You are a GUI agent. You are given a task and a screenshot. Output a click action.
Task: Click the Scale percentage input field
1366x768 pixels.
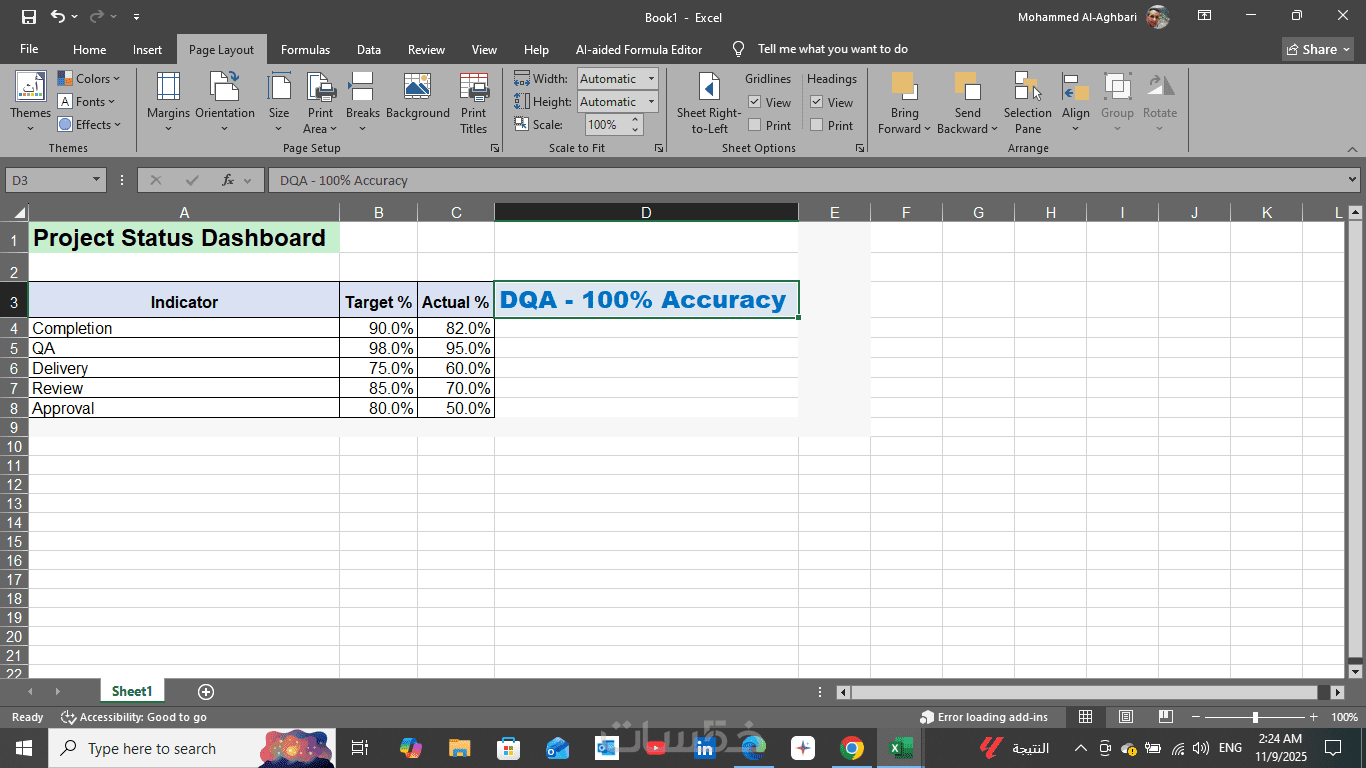coord(605,125)
